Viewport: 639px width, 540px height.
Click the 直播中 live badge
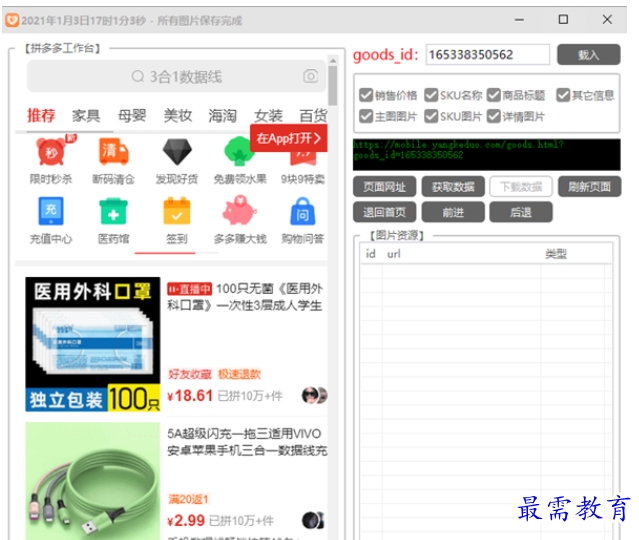[x=189, y=289]
